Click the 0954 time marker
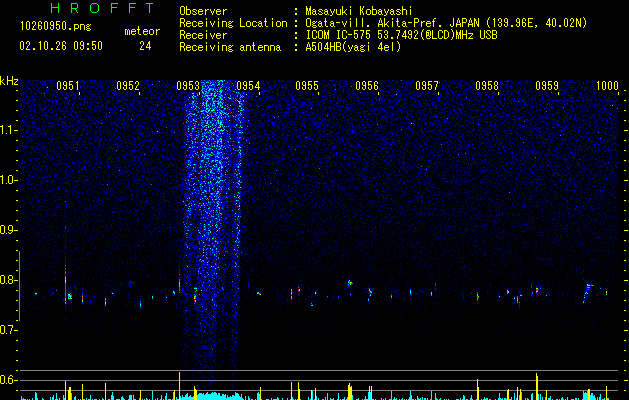Screen dimensions: 629x400 coord(248,86)
